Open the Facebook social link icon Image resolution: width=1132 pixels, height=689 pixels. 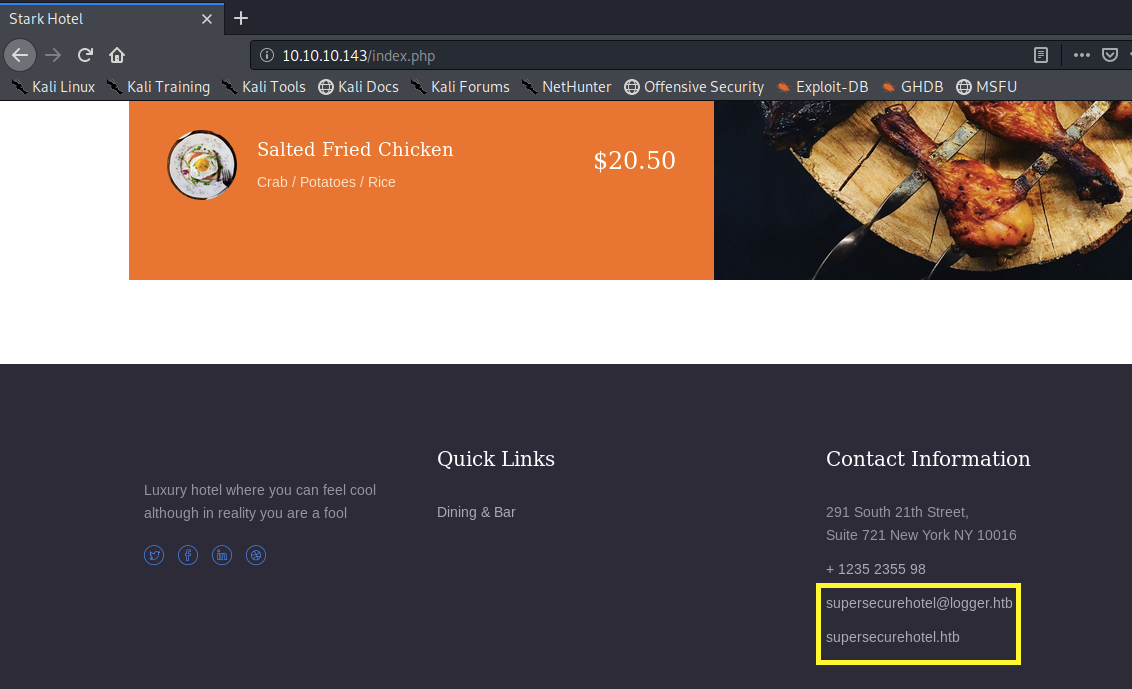(188, 555)
